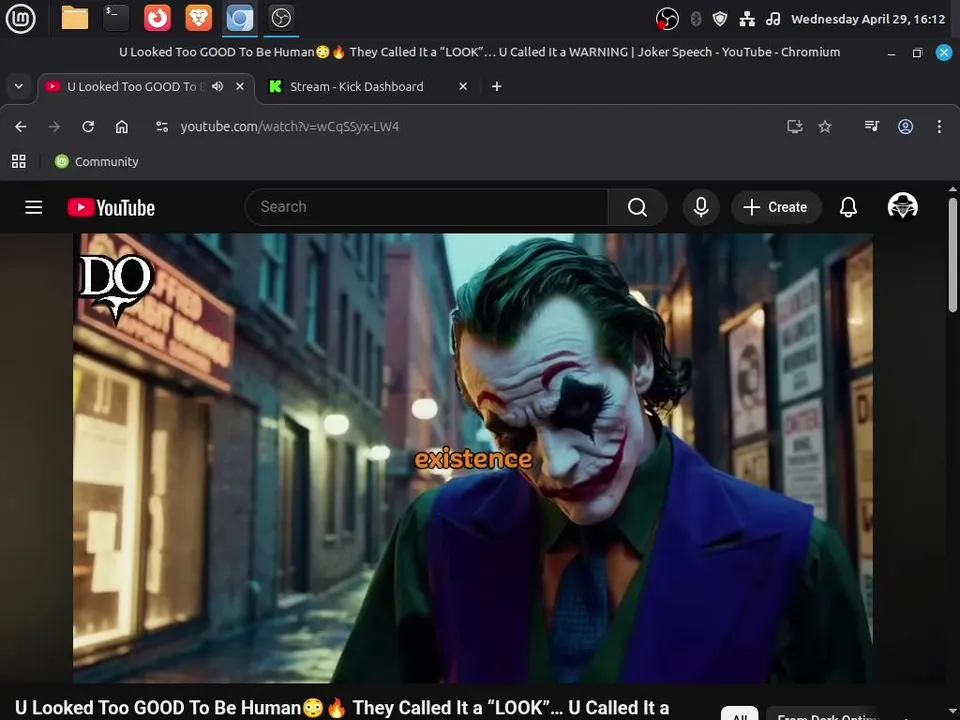This screenshot has width=960, height=720.
Task: Open YouTube notifications bell
Action: 848,207
